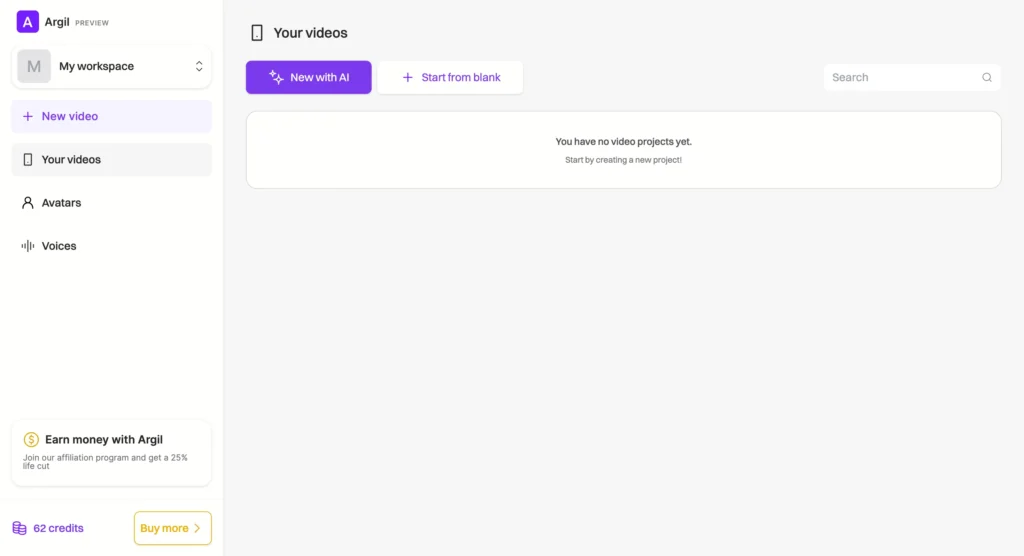1024x556 pixels.
Task: Click the workspace avatar letter M
Action: coord(34,66)
